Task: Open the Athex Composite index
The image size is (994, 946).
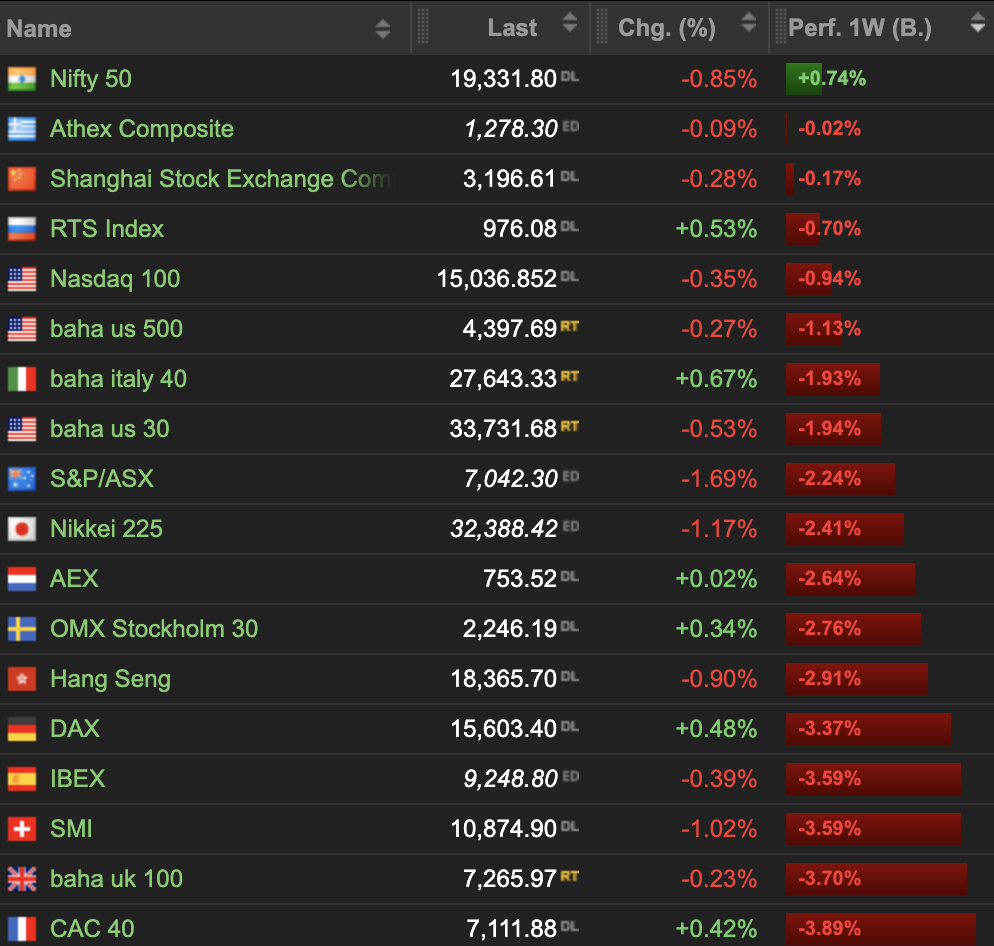Action: tap(142, 129)
